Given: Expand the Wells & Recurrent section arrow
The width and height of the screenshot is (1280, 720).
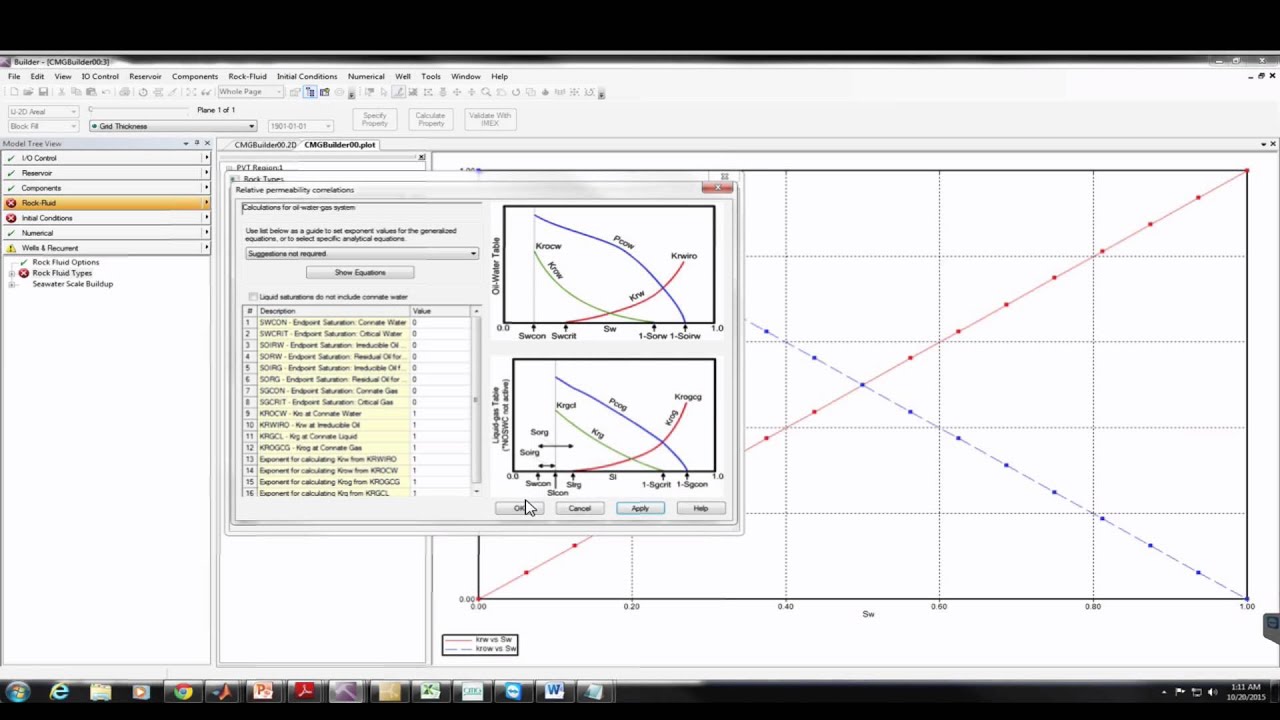Looking at the screenshot, I should tap(206, 248).
